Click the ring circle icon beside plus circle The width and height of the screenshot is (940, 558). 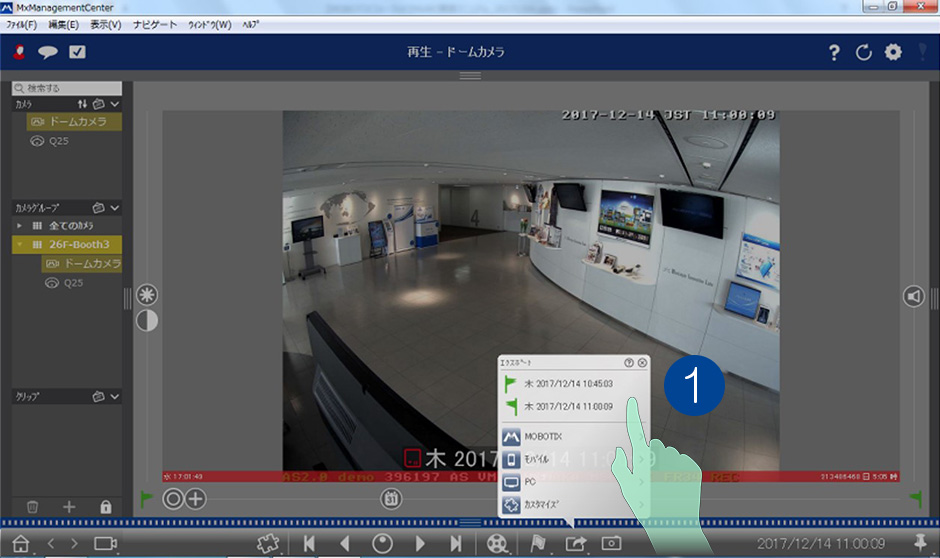tap(173, 499)
